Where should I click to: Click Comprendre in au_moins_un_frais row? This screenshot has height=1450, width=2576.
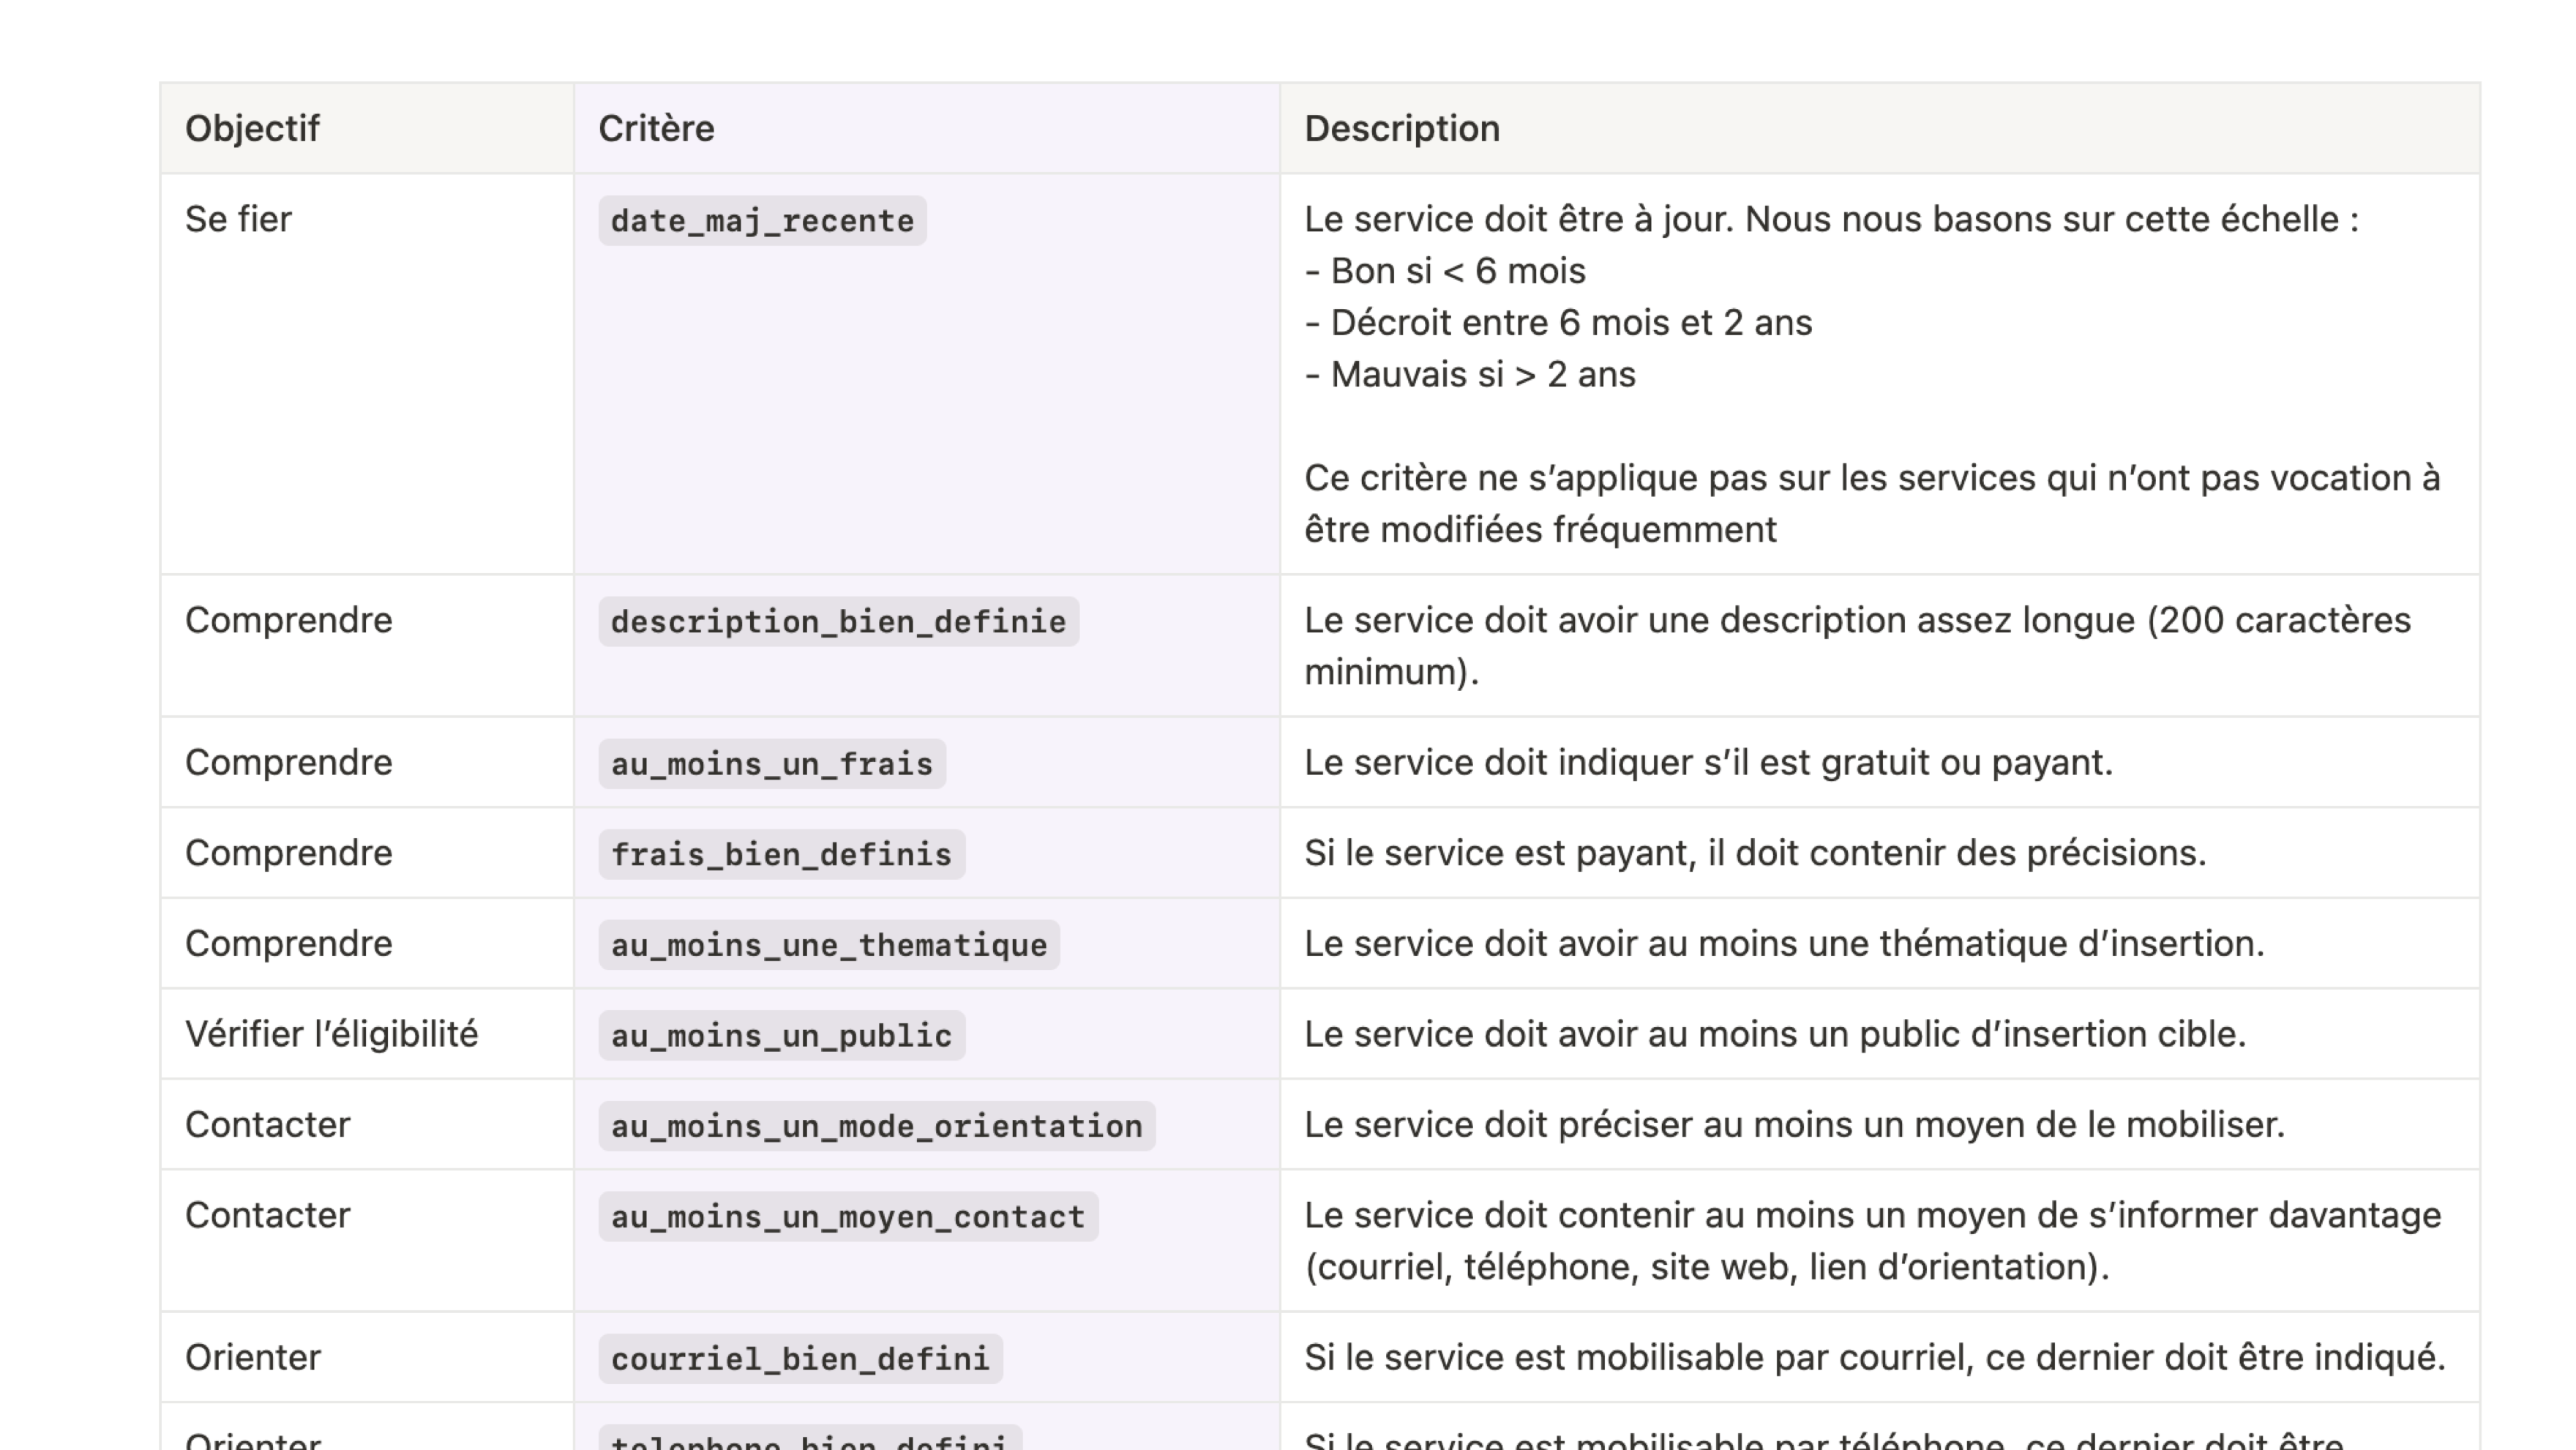(288, 762)
